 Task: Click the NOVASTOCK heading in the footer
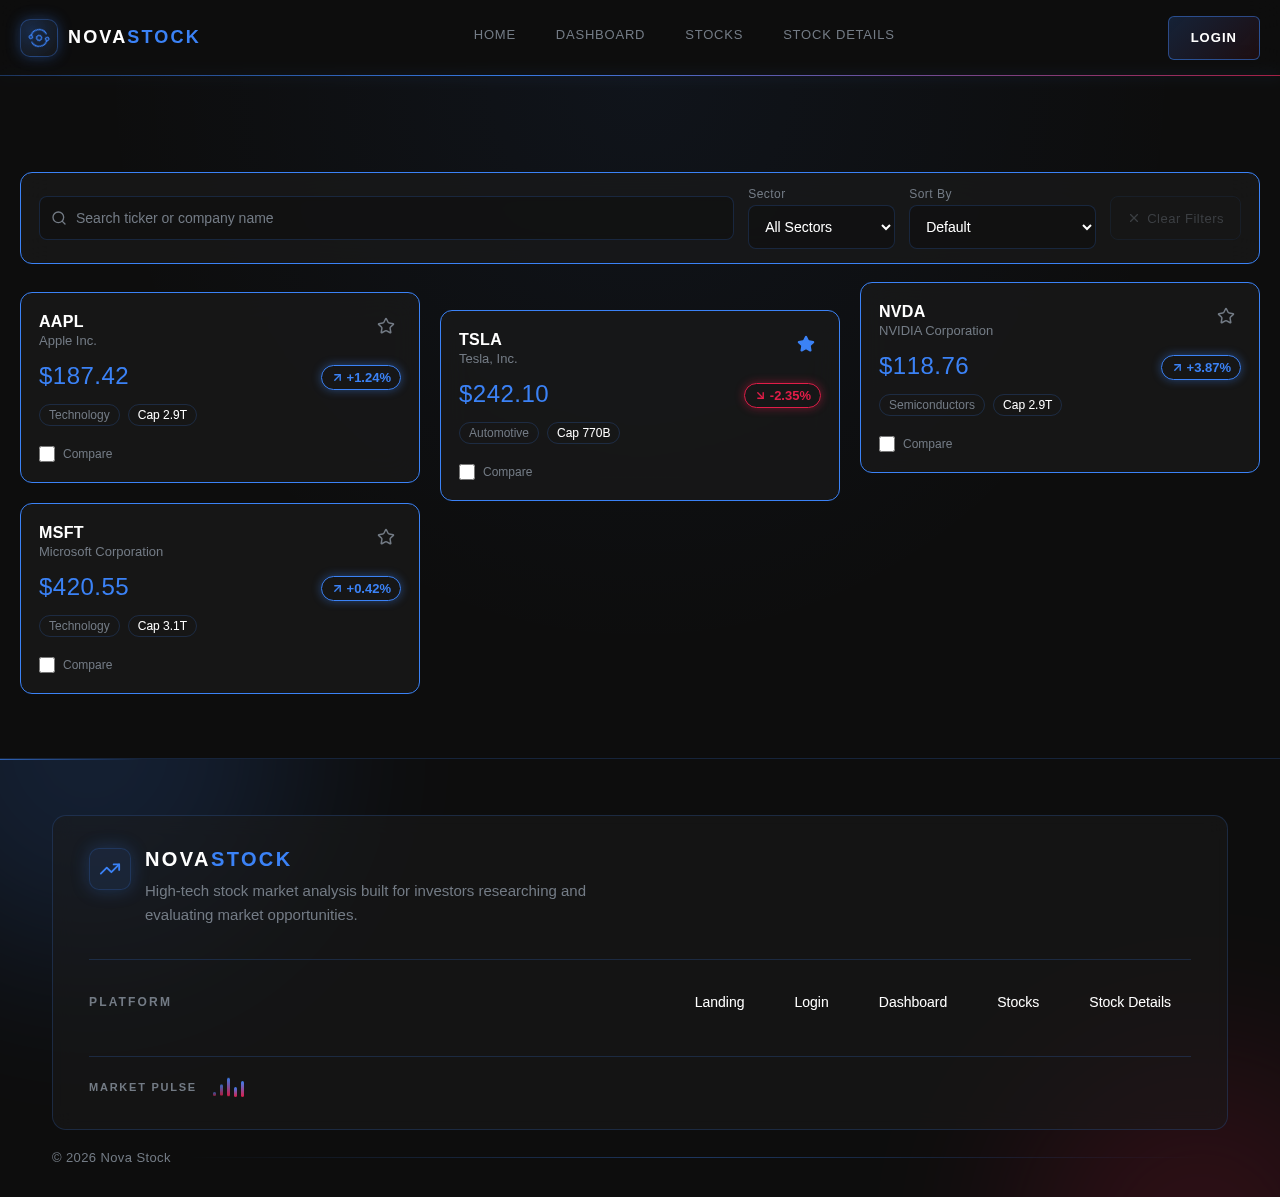218,859
